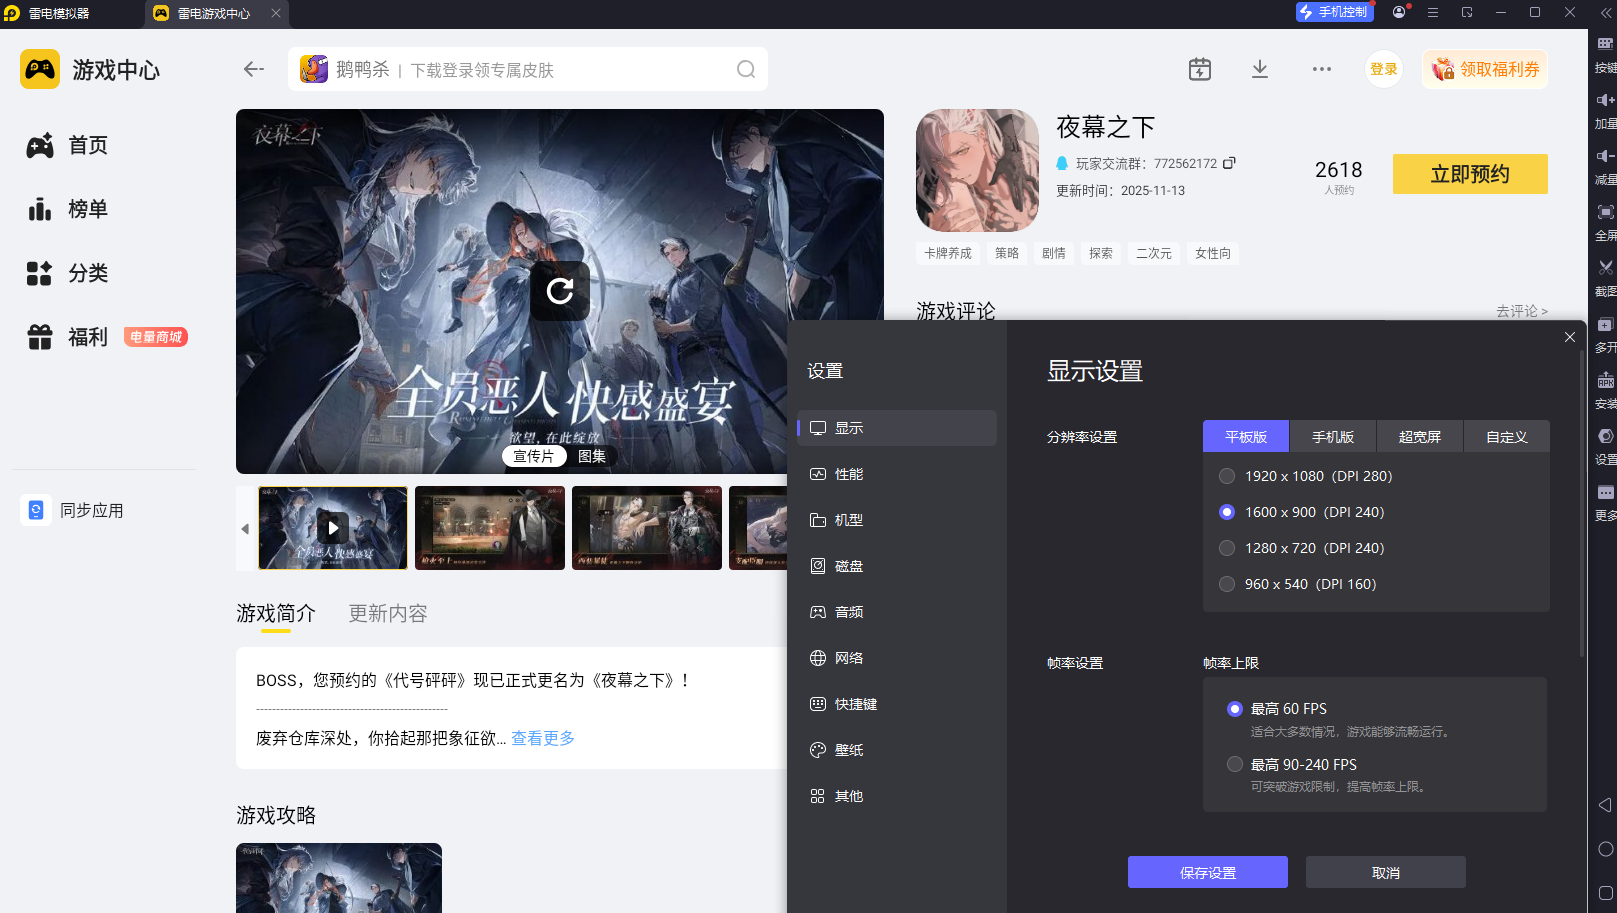1617x913 pixels.
Task: Select 1920 x 1080 resolution option
Action: coord(1227,476)
